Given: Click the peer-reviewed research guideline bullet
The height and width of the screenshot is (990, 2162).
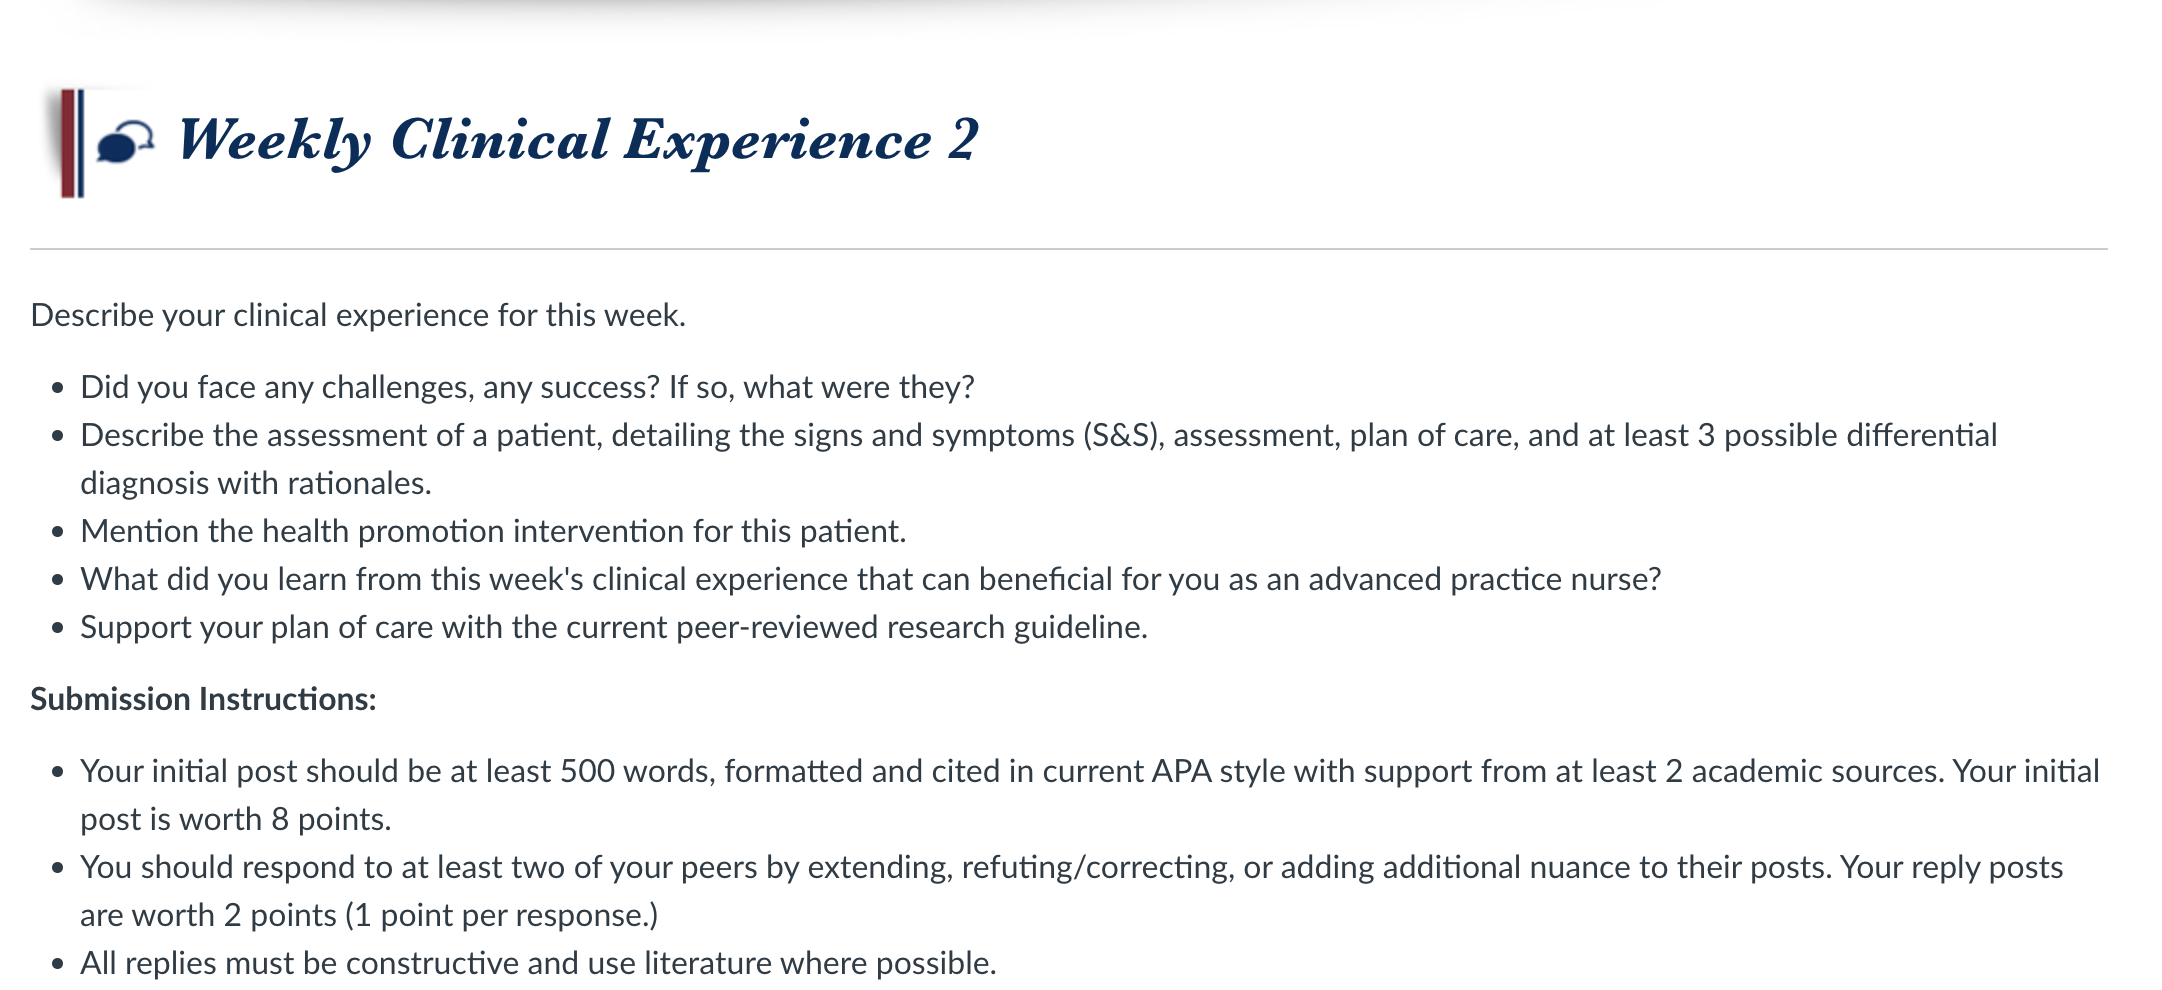Looking at the screenshot, I should tap(614, 627).
